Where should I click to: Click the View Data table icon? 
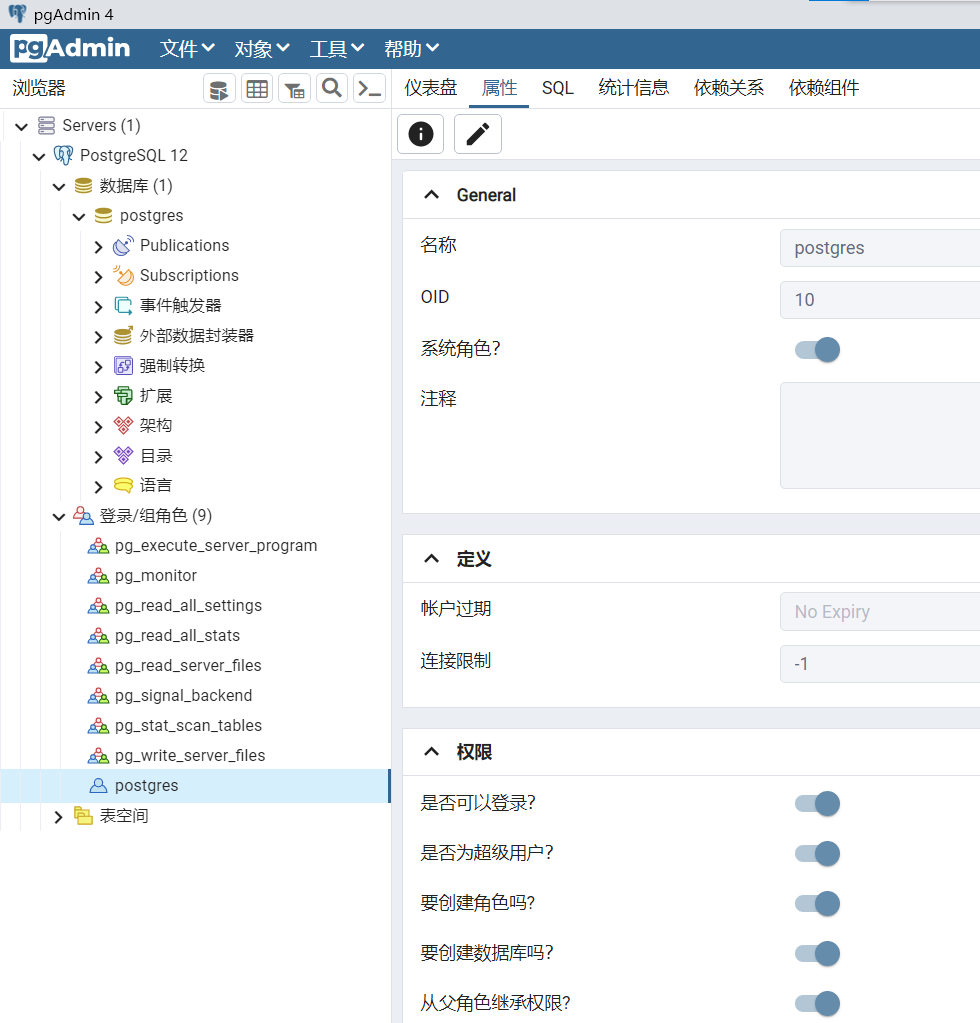pos(257,89)
